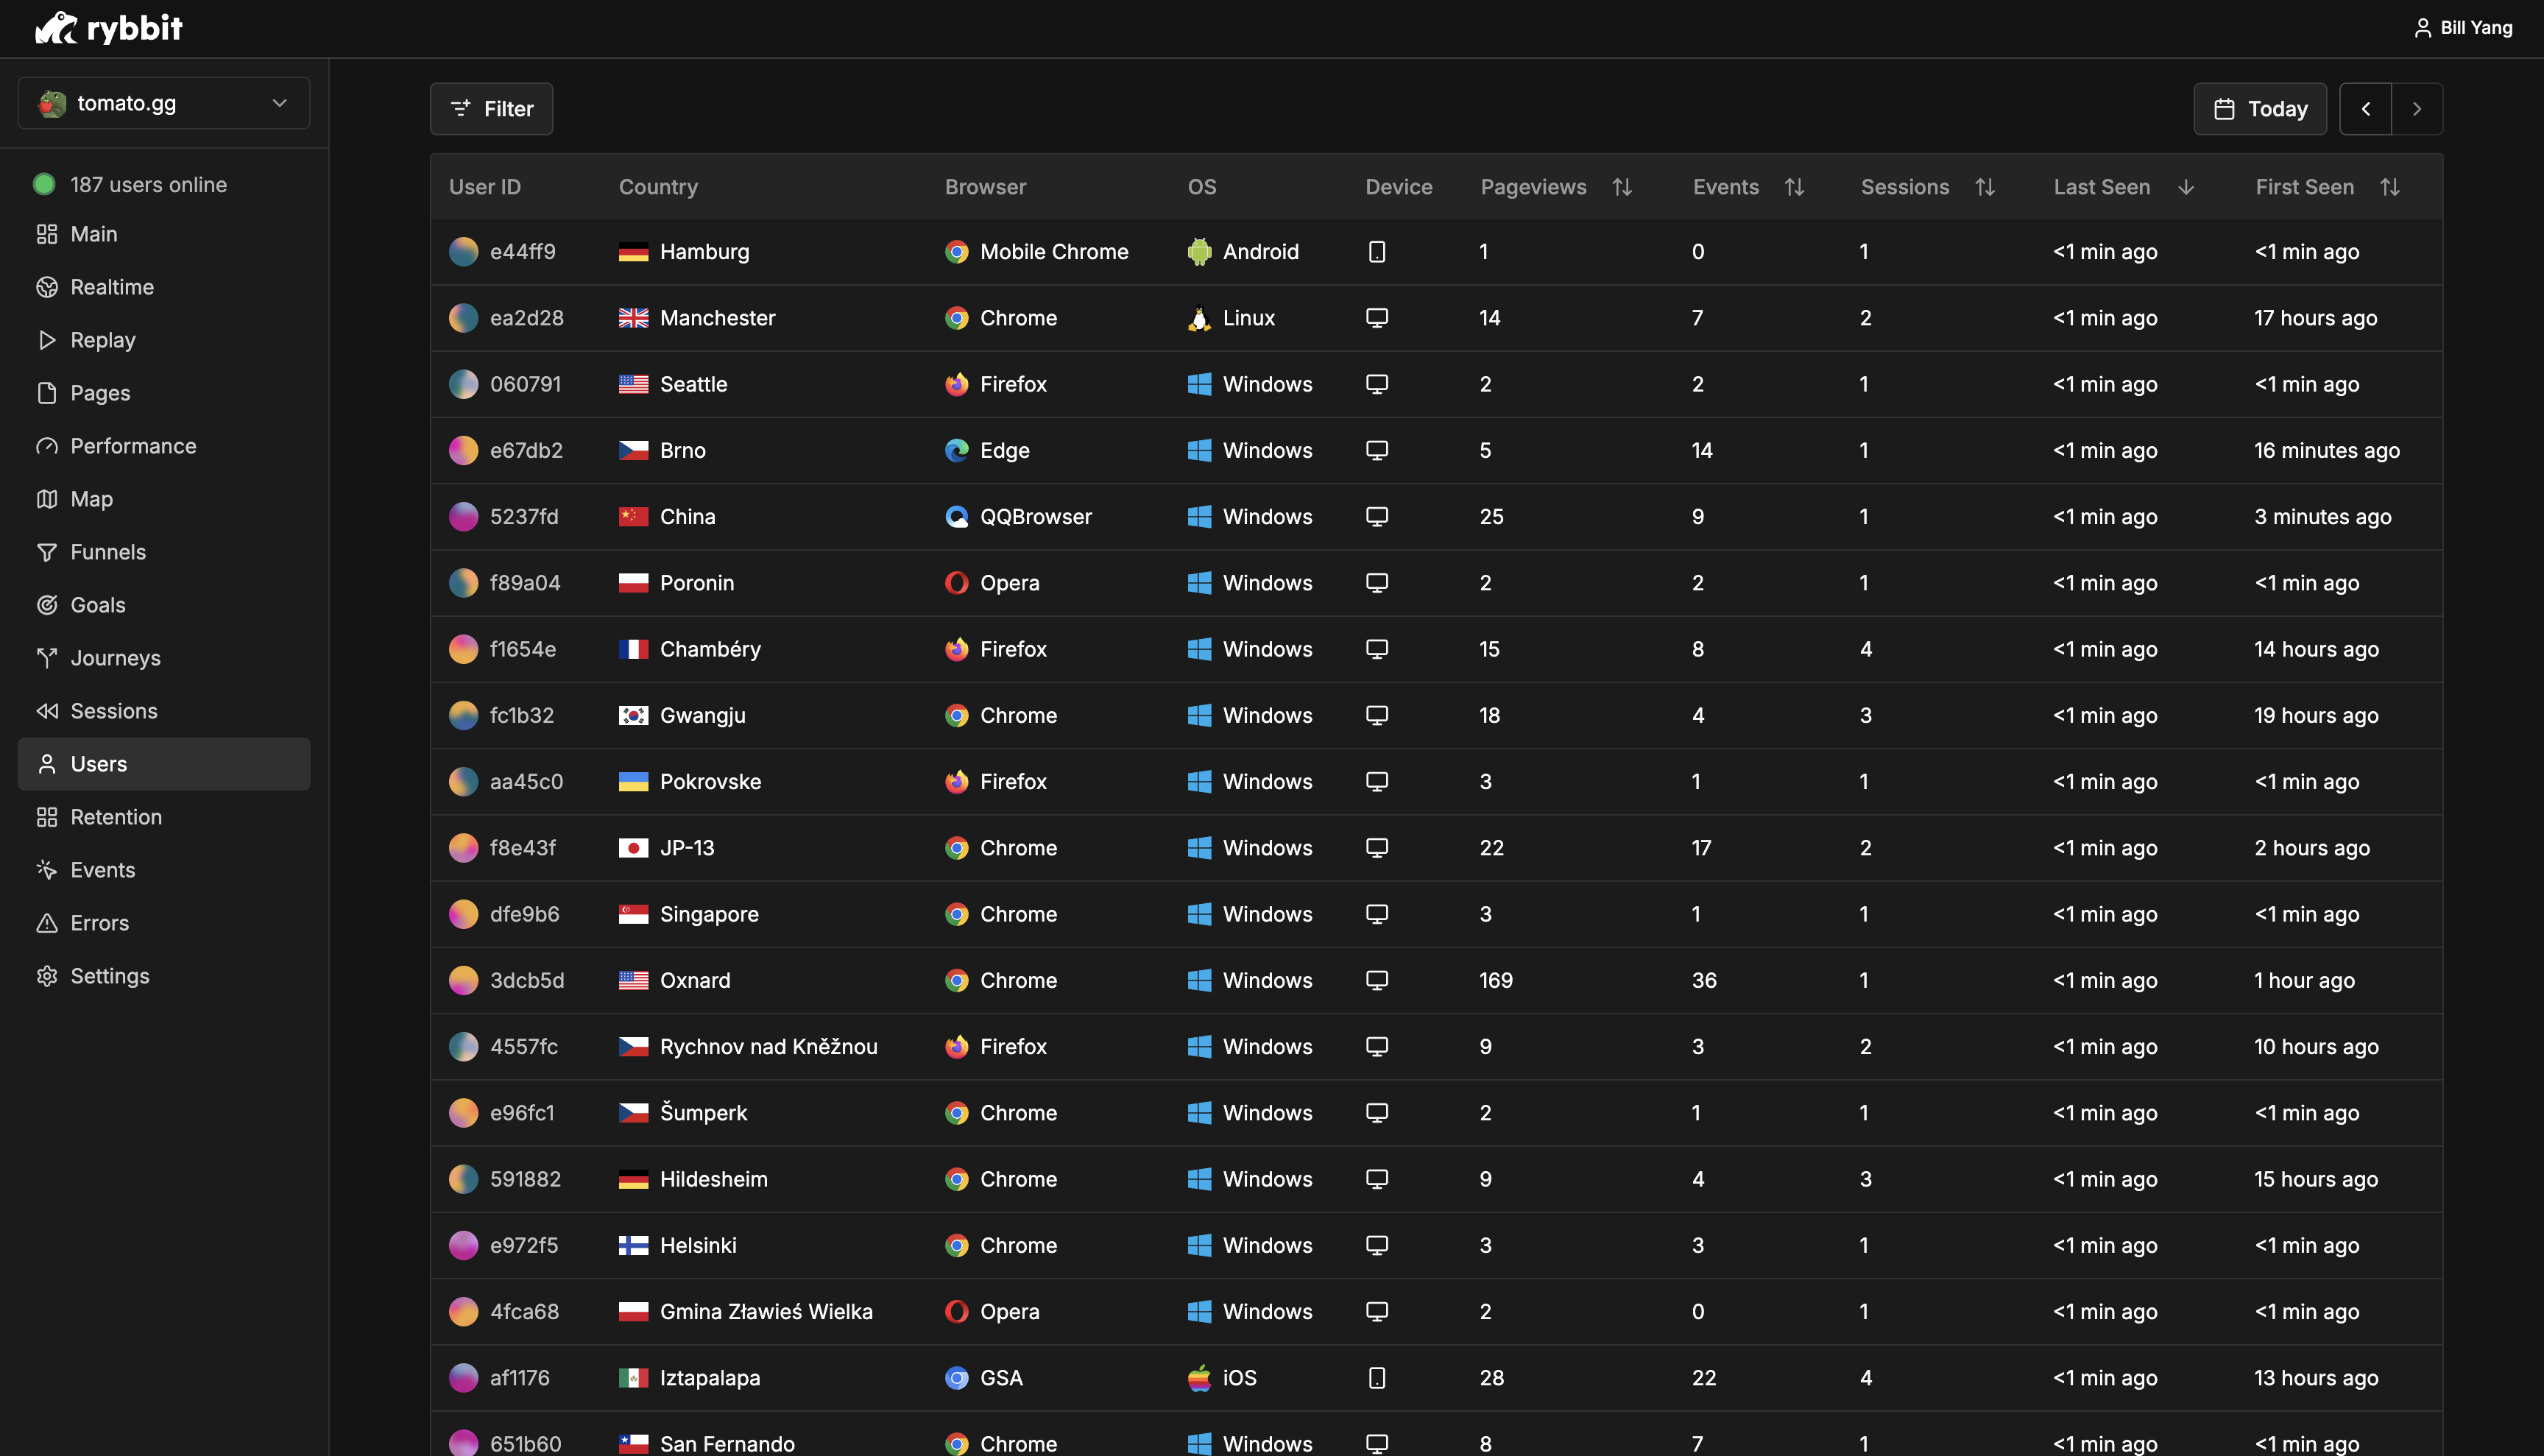Open Journeys using its branch icon
The height and width of the screenshot is (1456, 2544).
(47, 658)
